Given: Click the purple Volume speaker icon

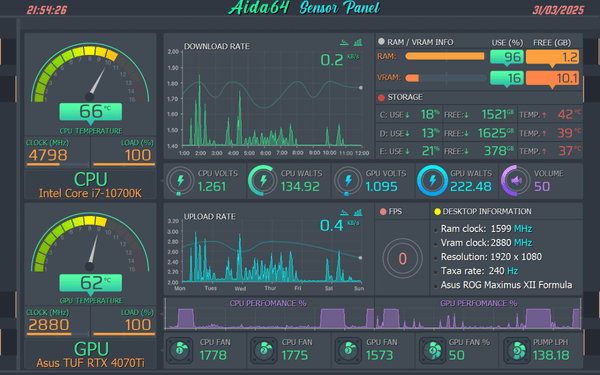Looking at the screenshot, I should 515,180.
